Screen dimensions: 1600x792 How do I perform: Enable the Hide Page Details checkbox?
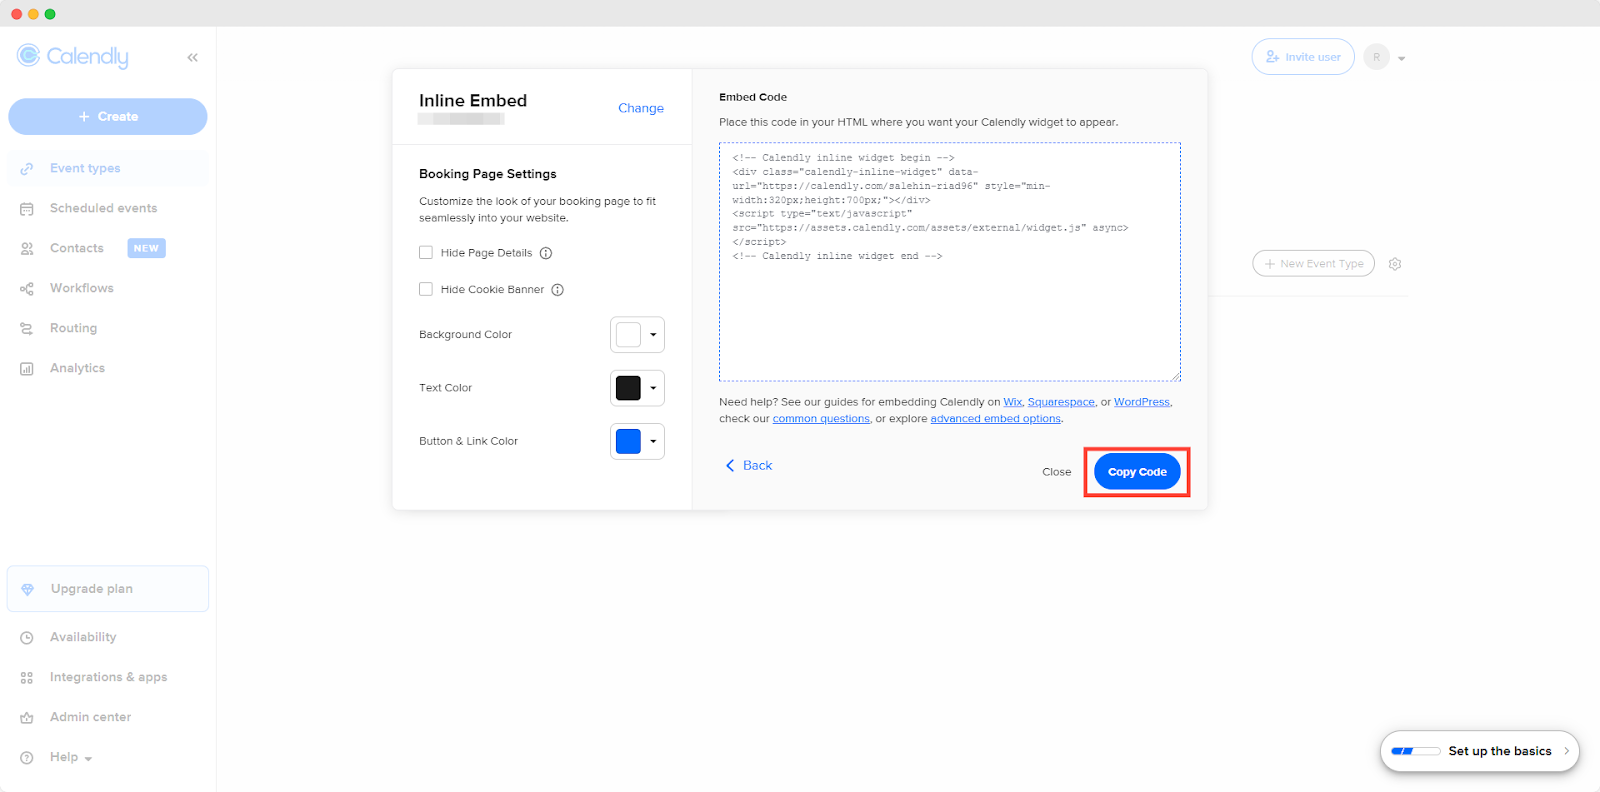click(426, 253)
